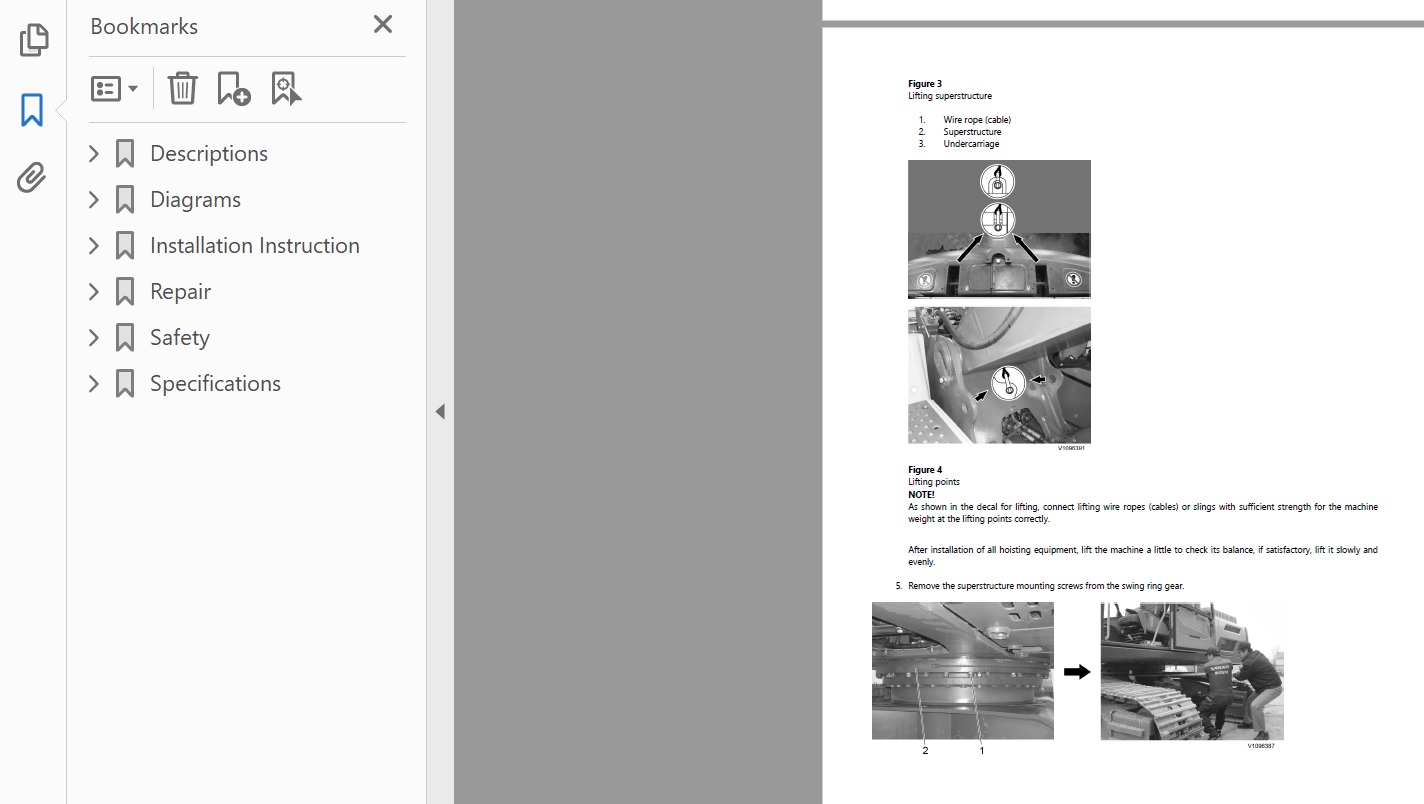Expand the Installation Instruction bookmark
The height and width of the screenshot is (804, 1424).
(94, 246)
